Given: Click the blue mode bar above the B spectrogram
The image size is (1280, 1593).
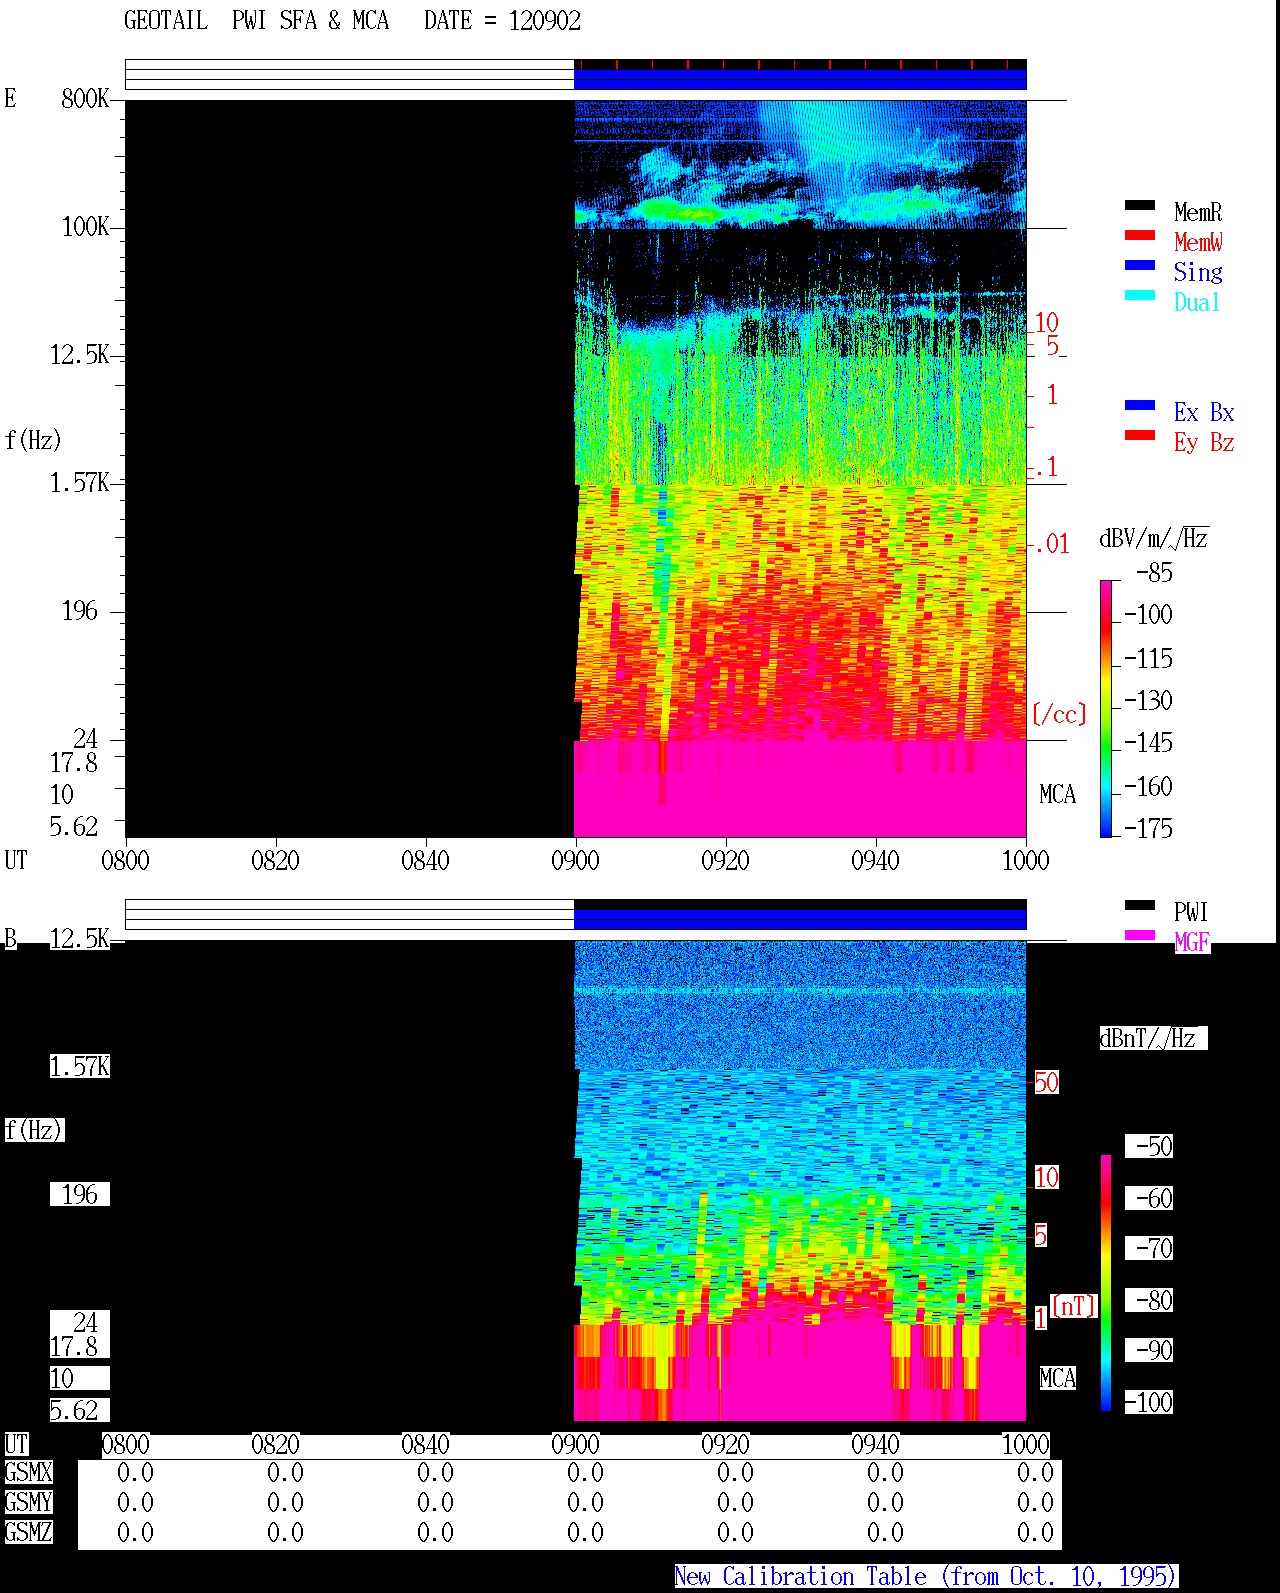Looking at the screenshot, I should (x=800, y=919).
